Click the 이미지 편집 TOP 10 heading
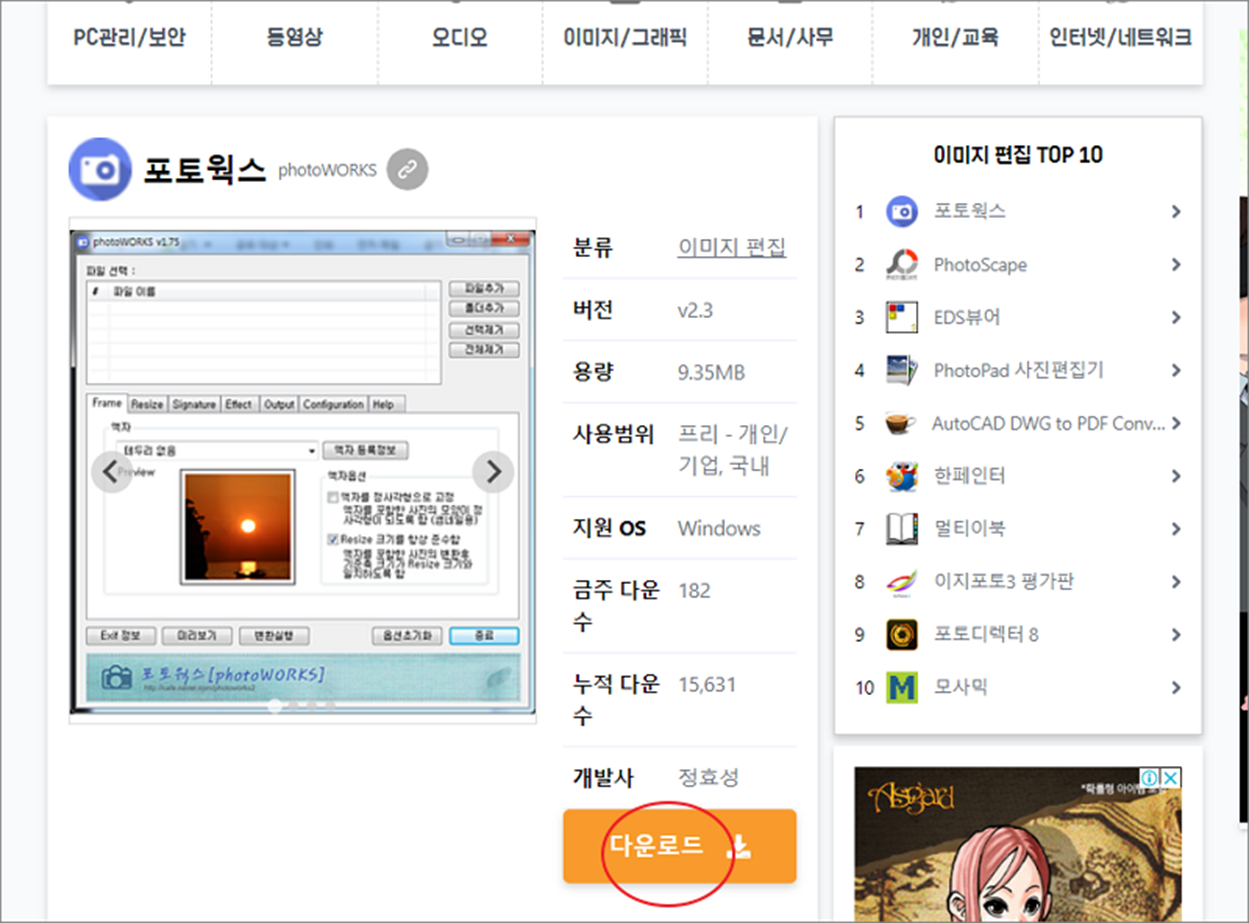Image resolution: width=1249 pixels, height=923 pixels. [1018, 154]
